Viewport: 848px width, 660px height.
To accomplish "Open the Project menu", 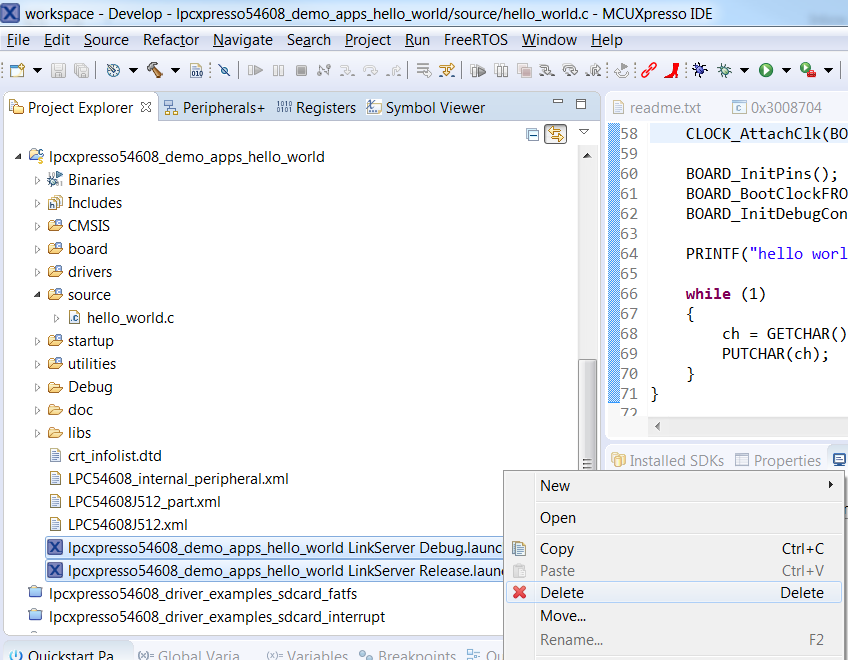I will click(368, 40).
